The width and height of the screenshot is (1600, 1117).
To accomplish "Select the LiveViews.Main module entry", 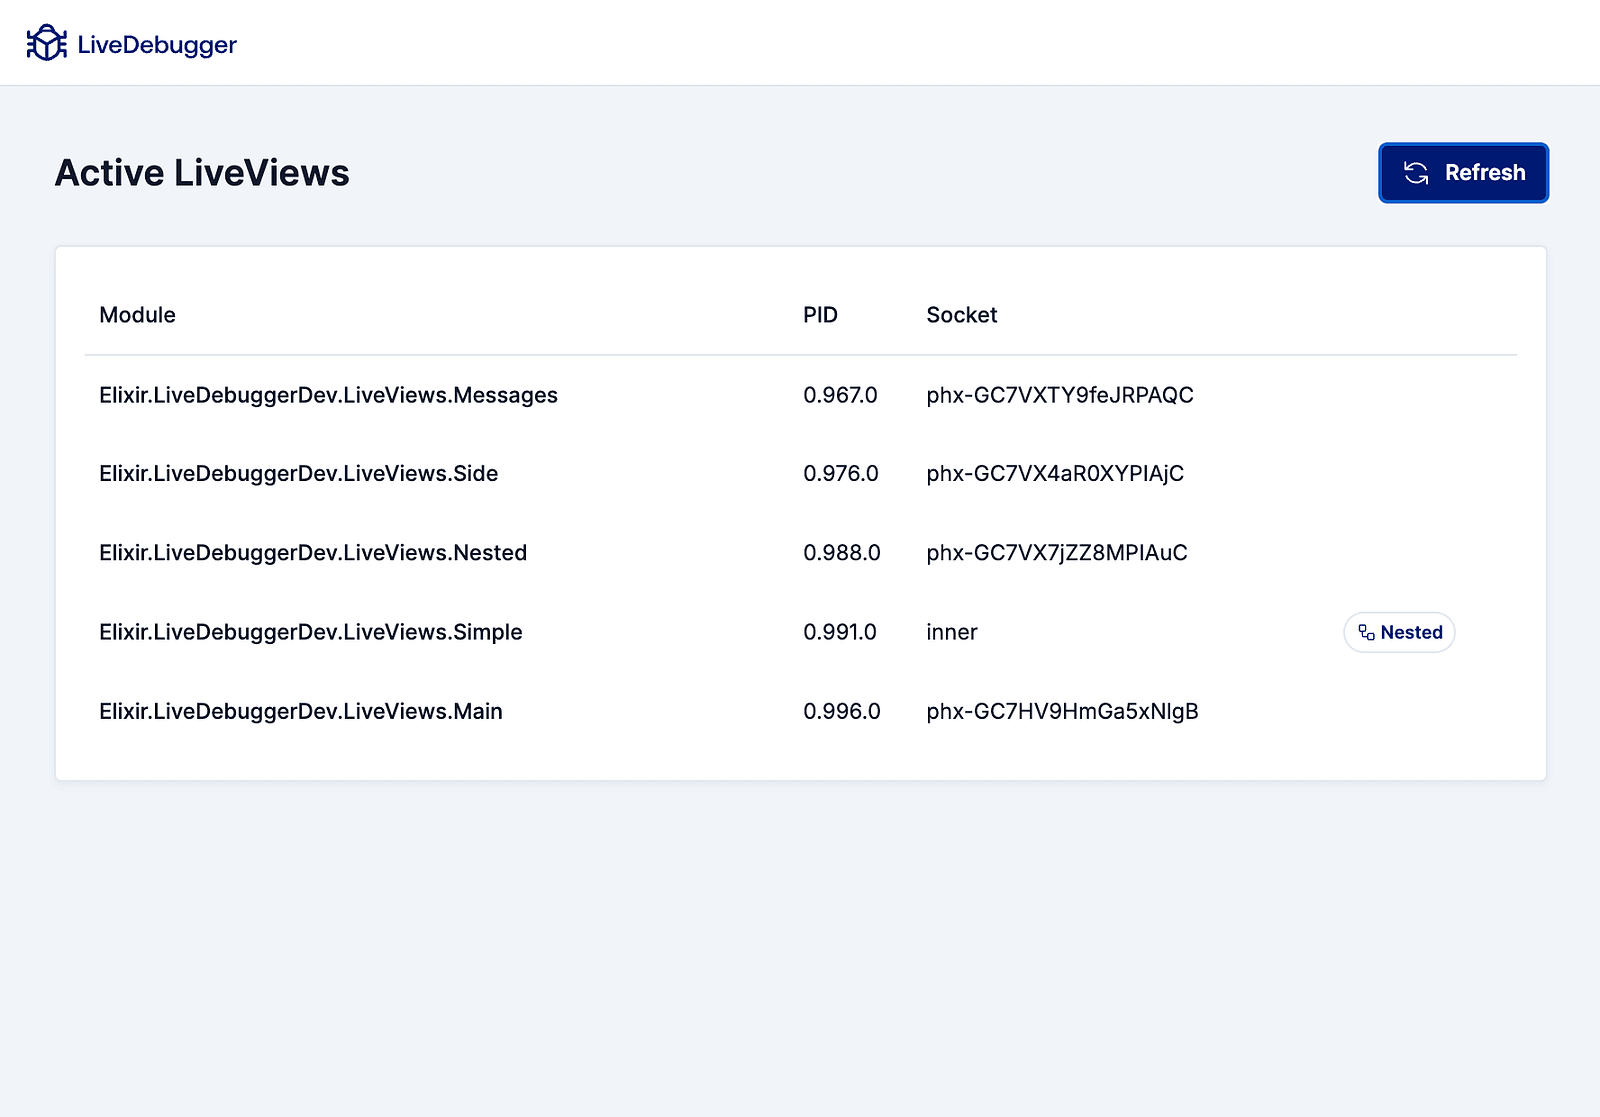I will pyautogui.click(x=300, y=711).
